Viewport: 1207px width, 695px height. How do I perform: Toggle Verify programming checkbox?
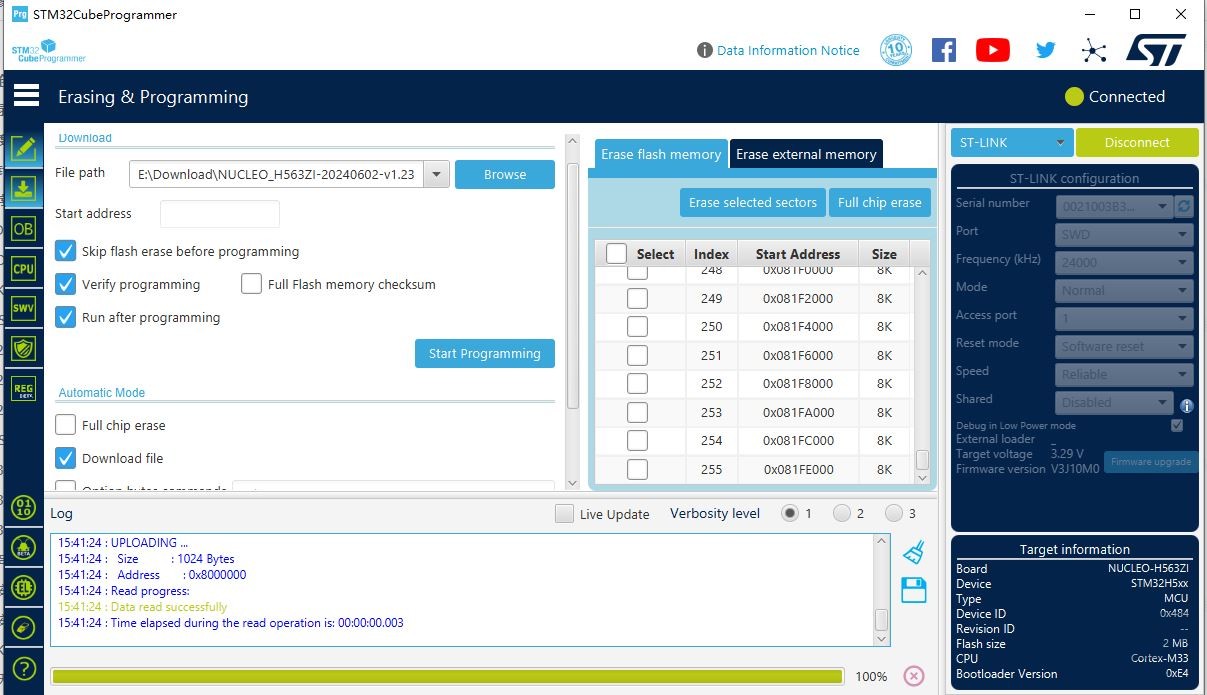click(x=65, y=284)
